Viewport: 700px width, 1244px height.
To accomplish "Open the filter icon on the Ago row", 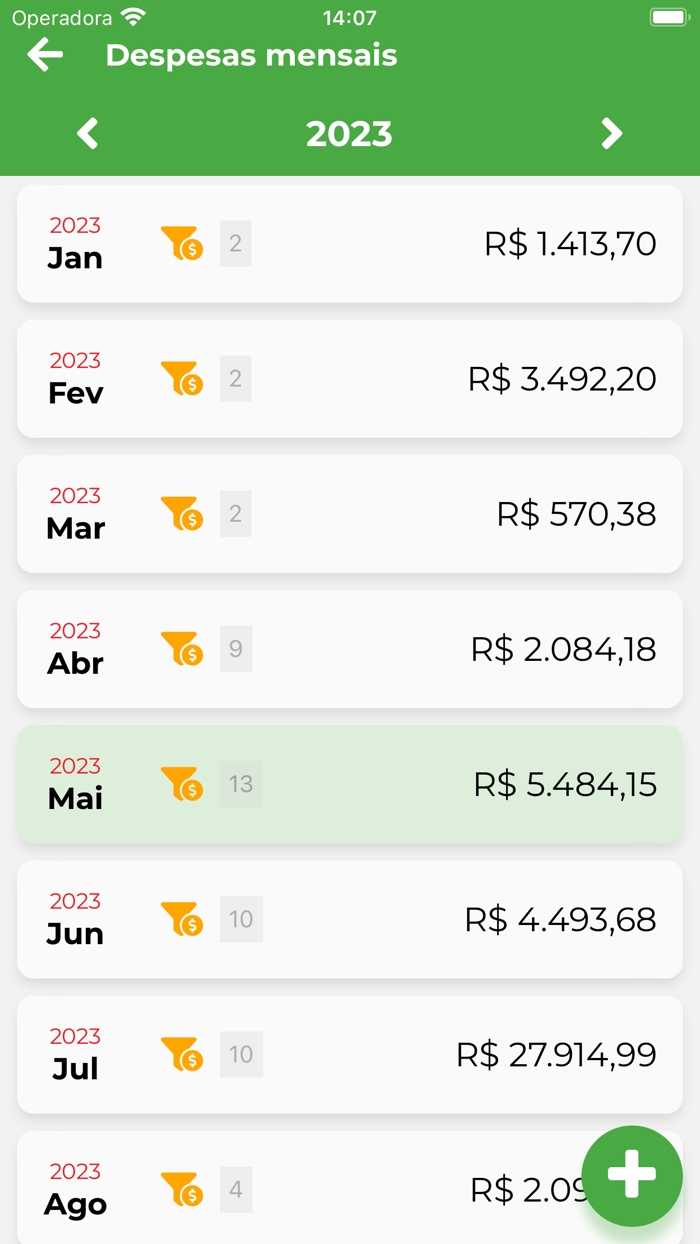I will click(x=181, y=1189).
